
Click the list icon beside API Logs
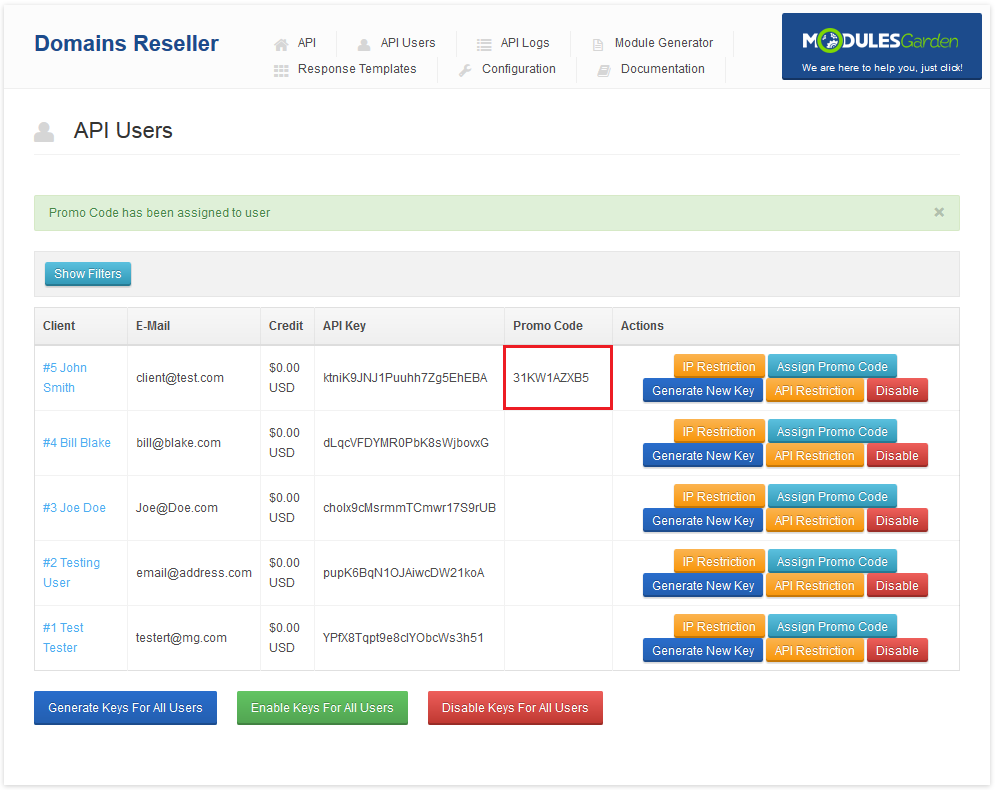[x=484, y=45]
